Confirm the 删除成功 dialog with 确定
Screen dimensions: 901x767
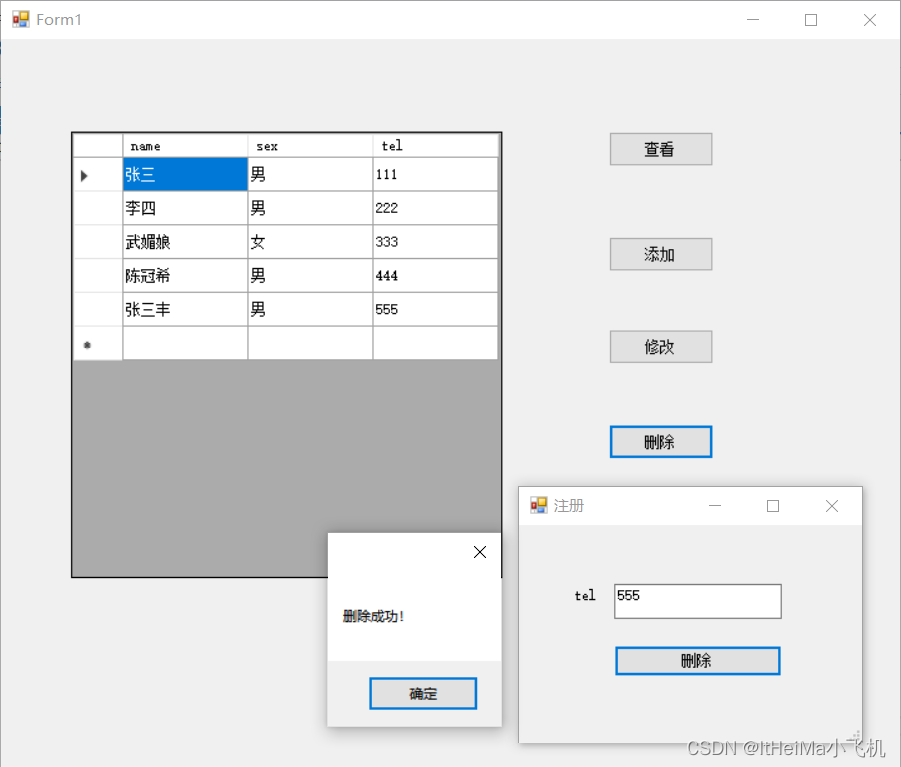click(x=423, y=693)
